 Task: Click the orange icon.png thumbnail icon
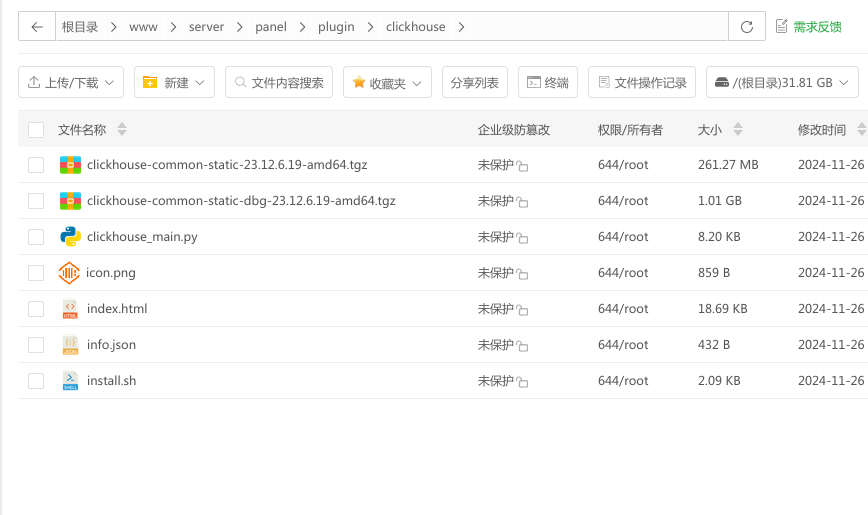(69, 273)
